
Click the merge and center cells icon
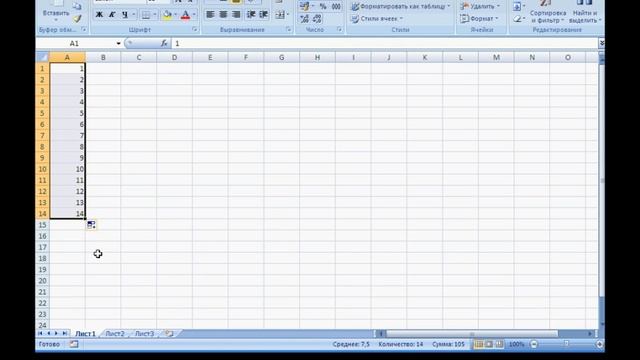(280, 15)
